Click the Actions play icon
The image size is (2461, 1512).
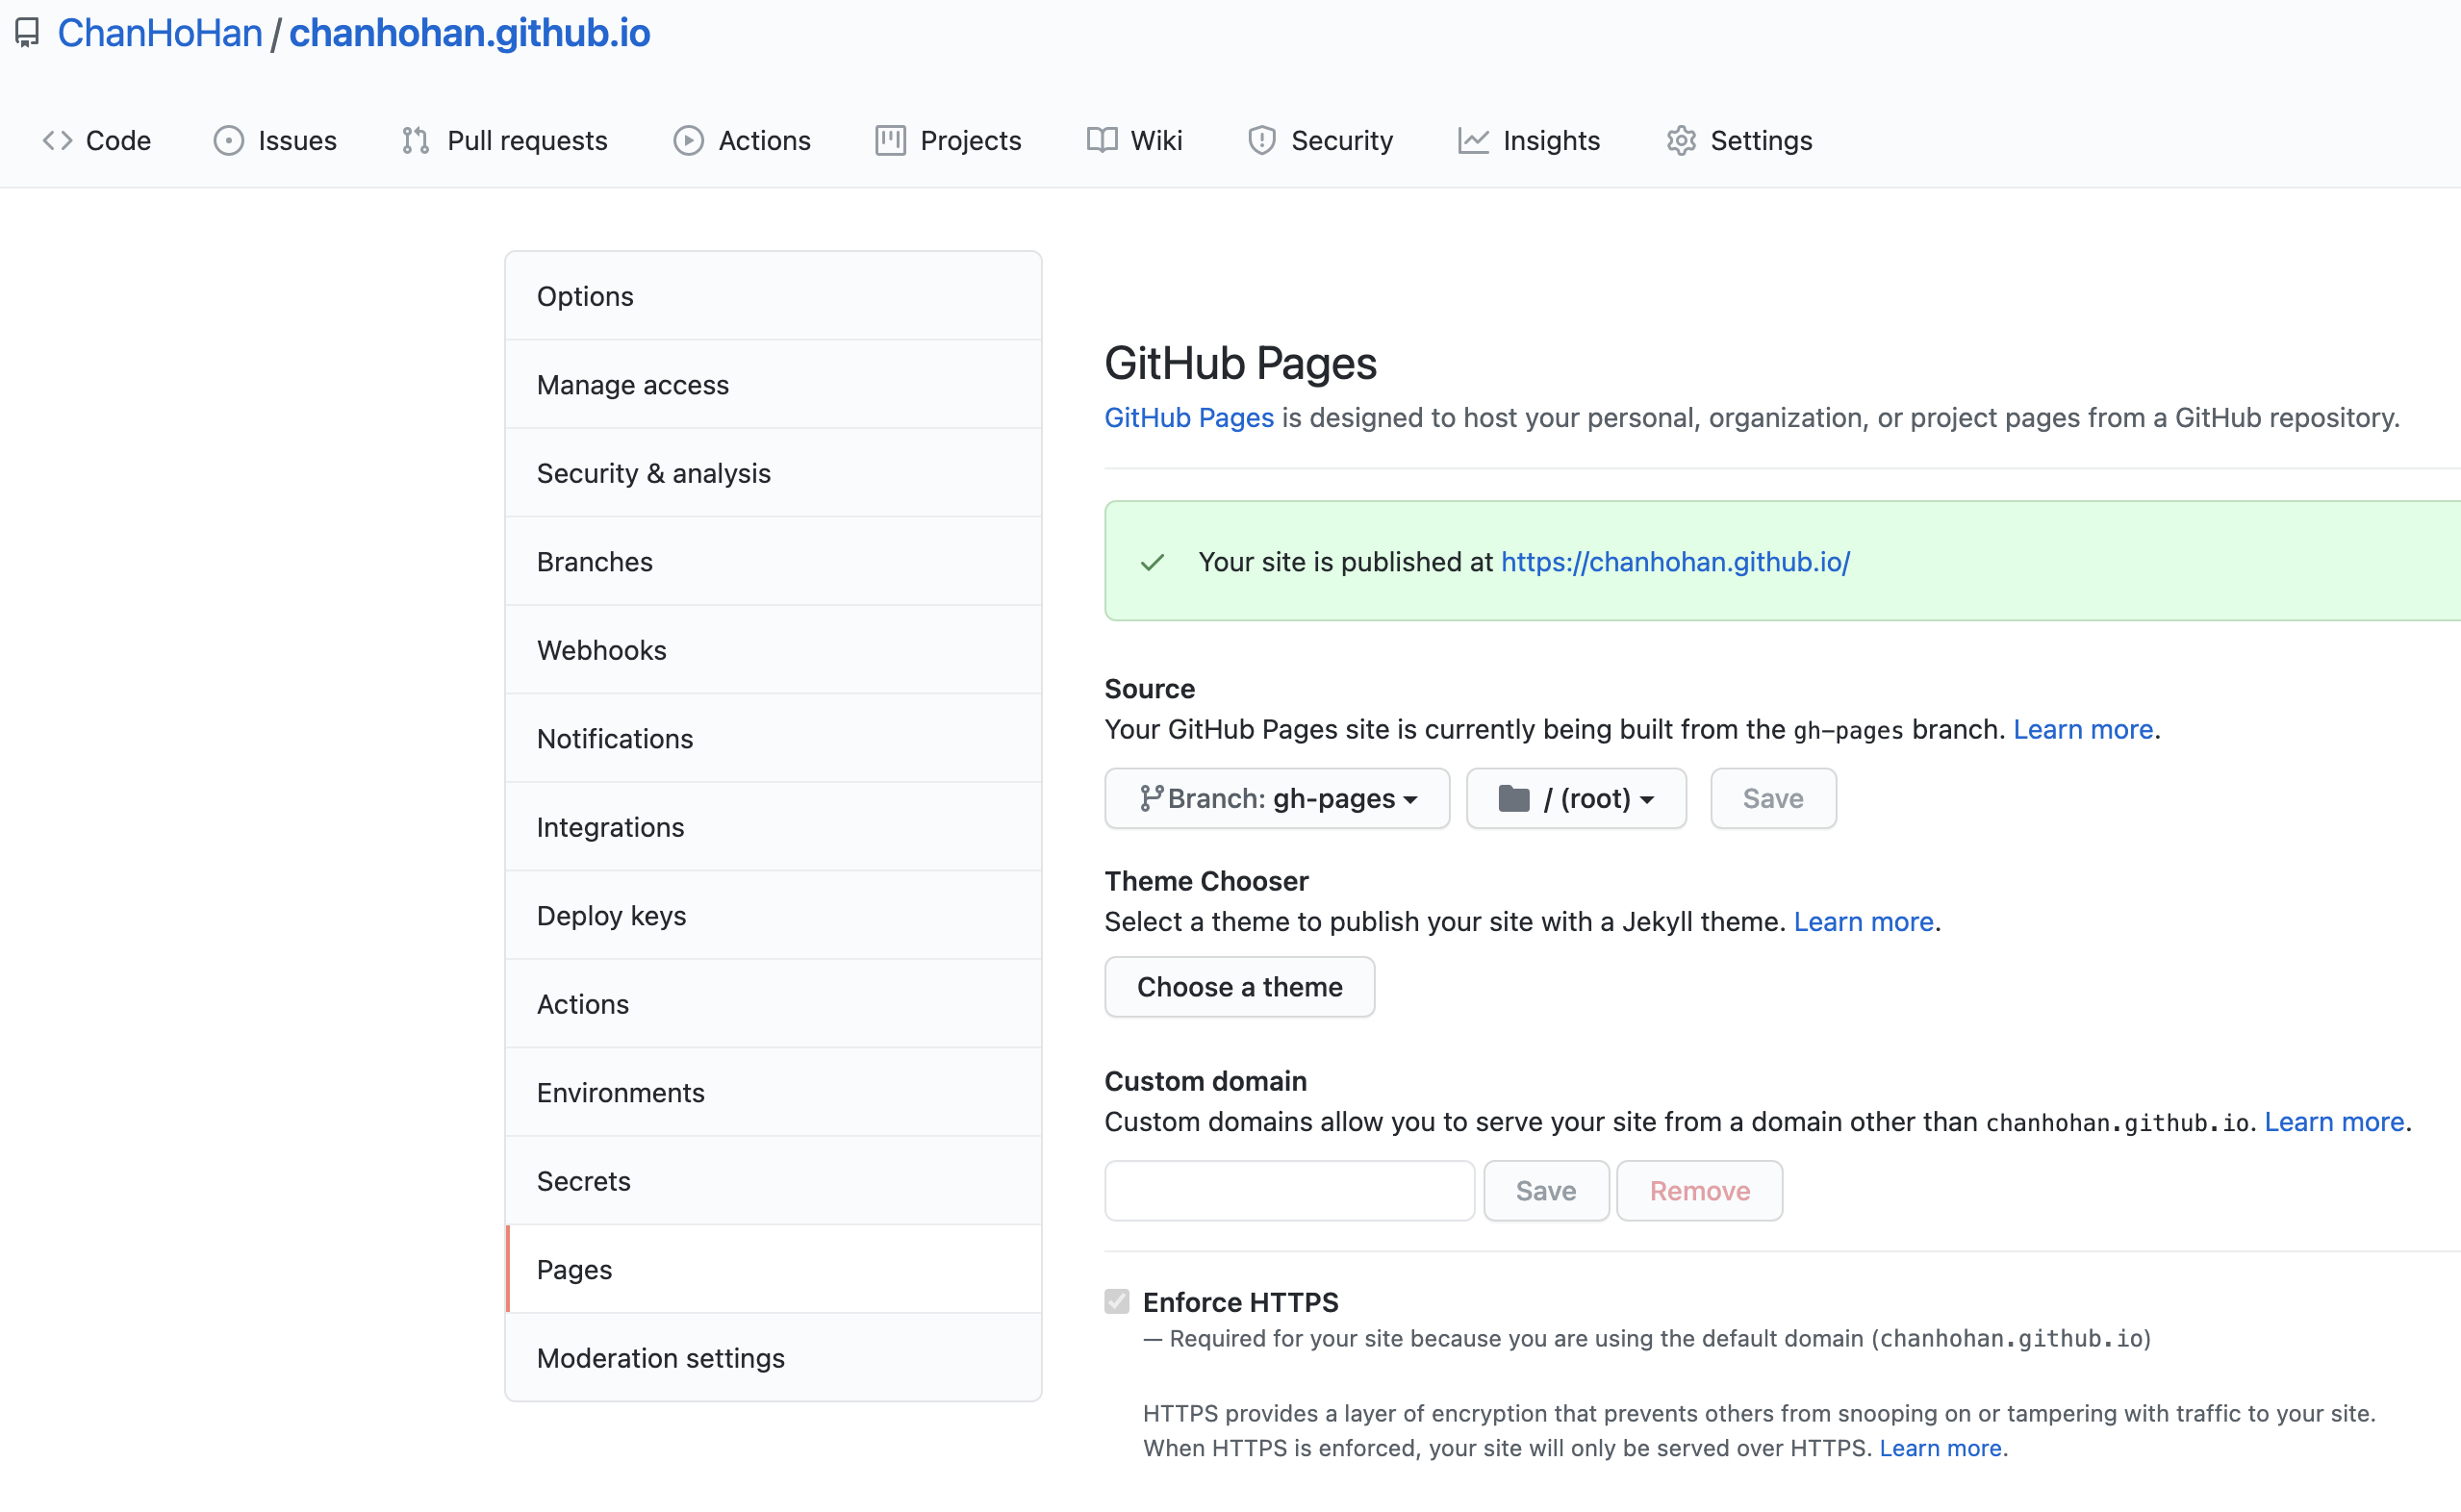687,140
